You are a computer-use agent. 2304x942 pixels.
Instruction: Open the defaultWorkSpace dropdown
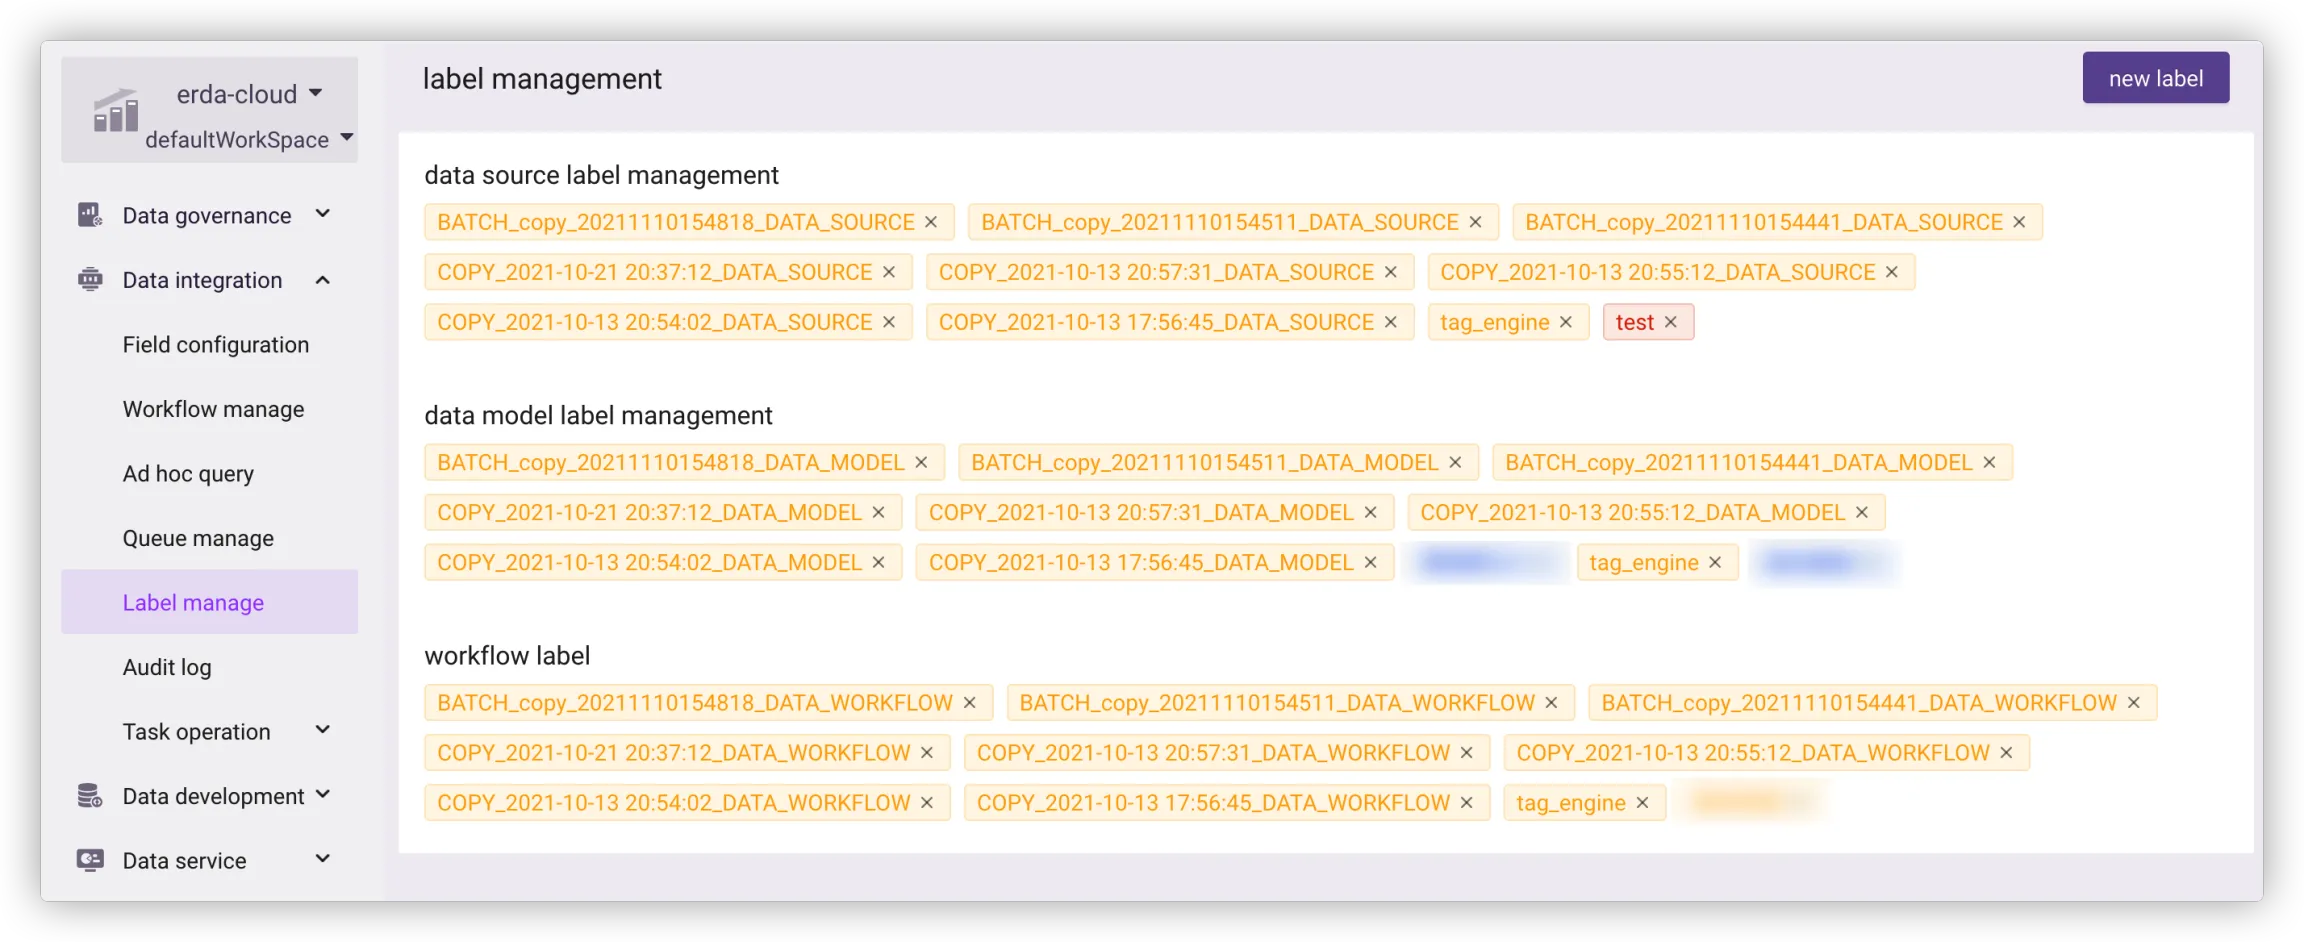pos(346,138)
